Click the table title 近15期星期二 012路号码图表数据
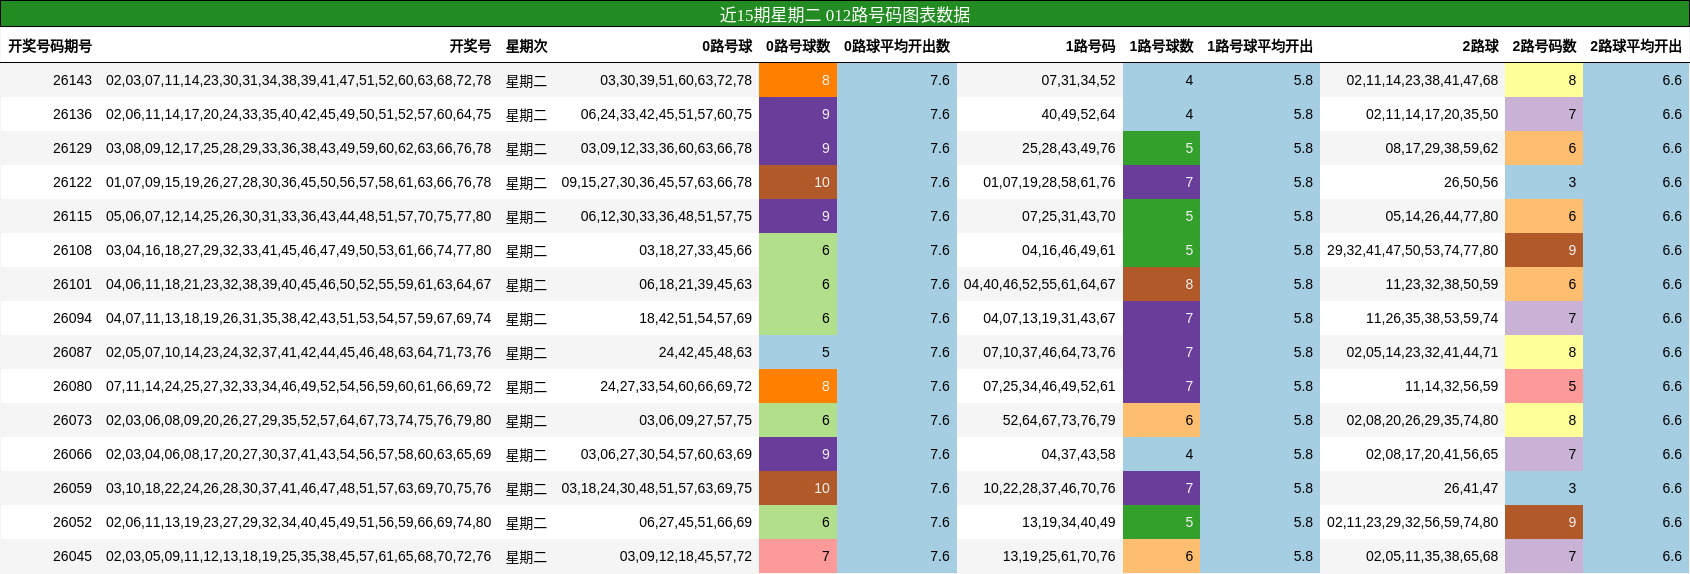 (x=845, y=14)
